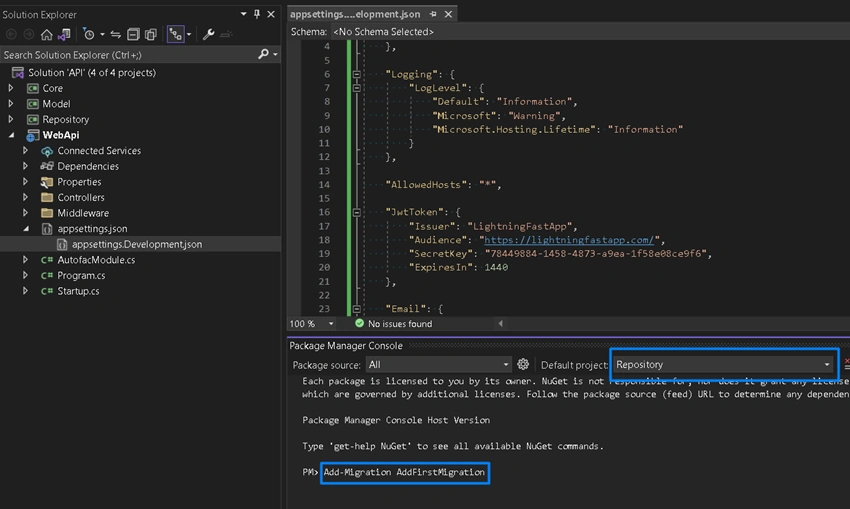
Task: Click the Pending Changes Filter clock icon
Action: [x=89, y=35]
